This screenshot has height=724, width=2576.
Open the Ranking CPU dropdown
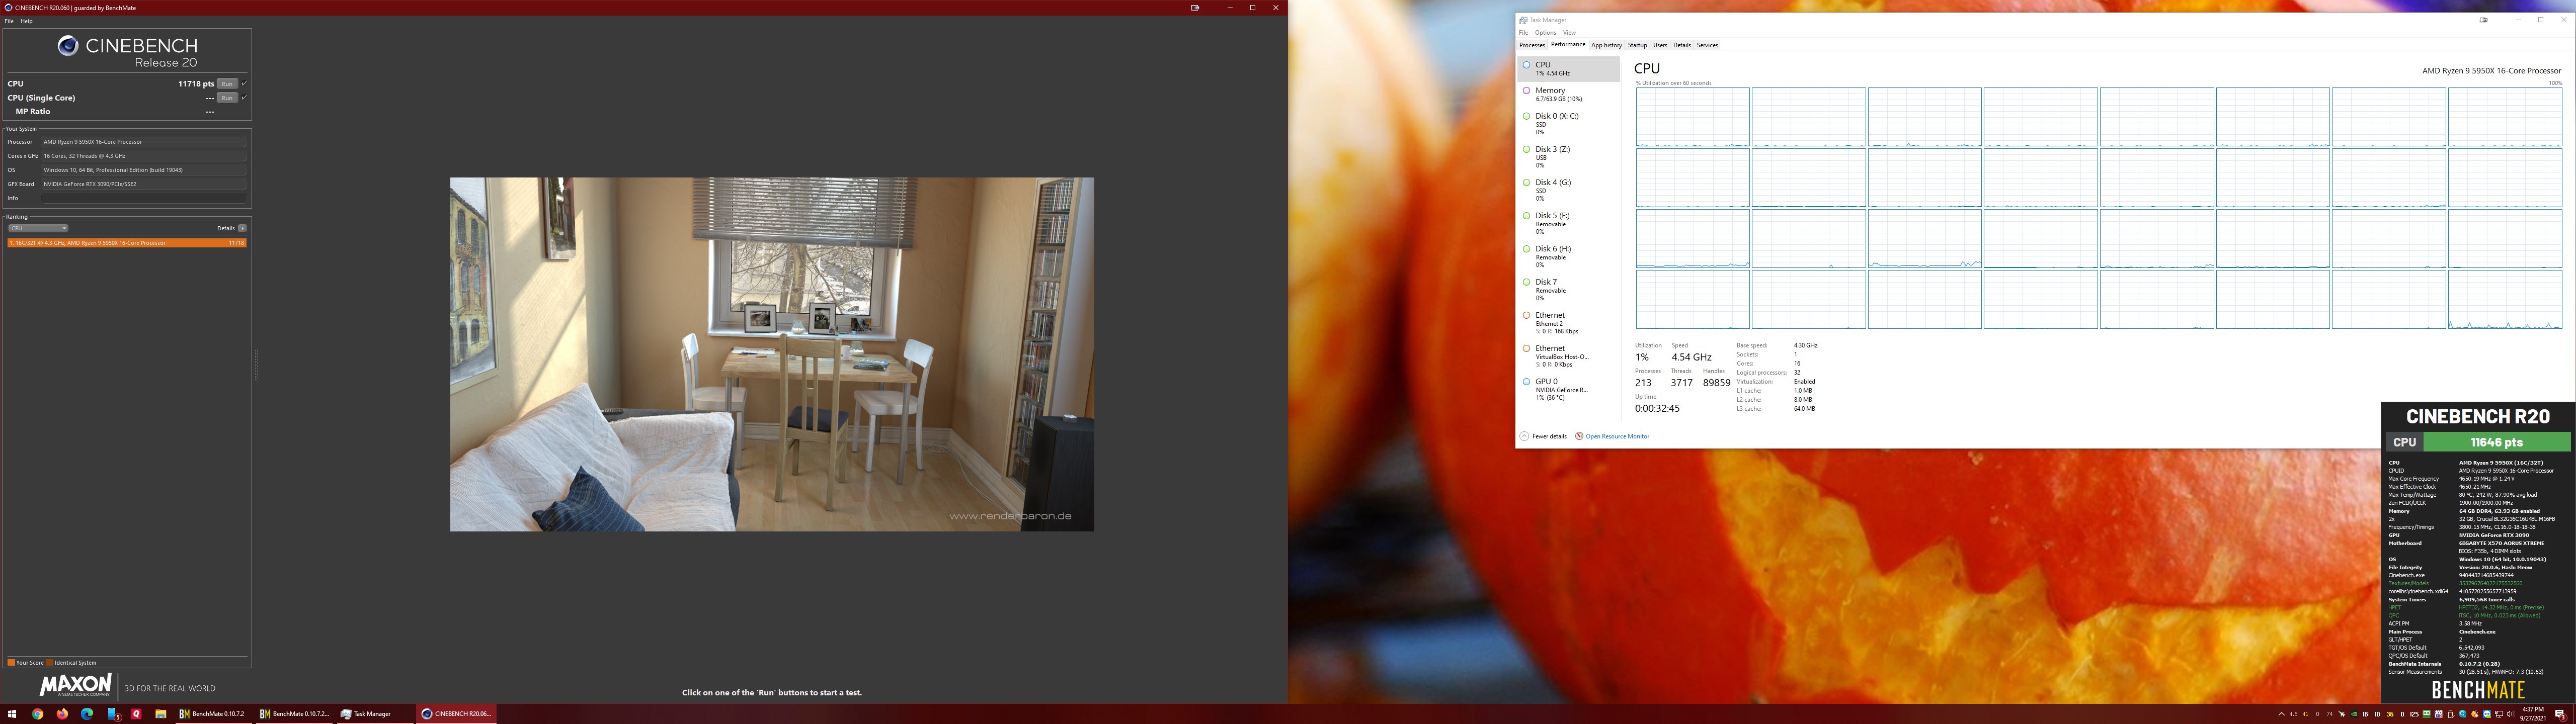point(38,228)
